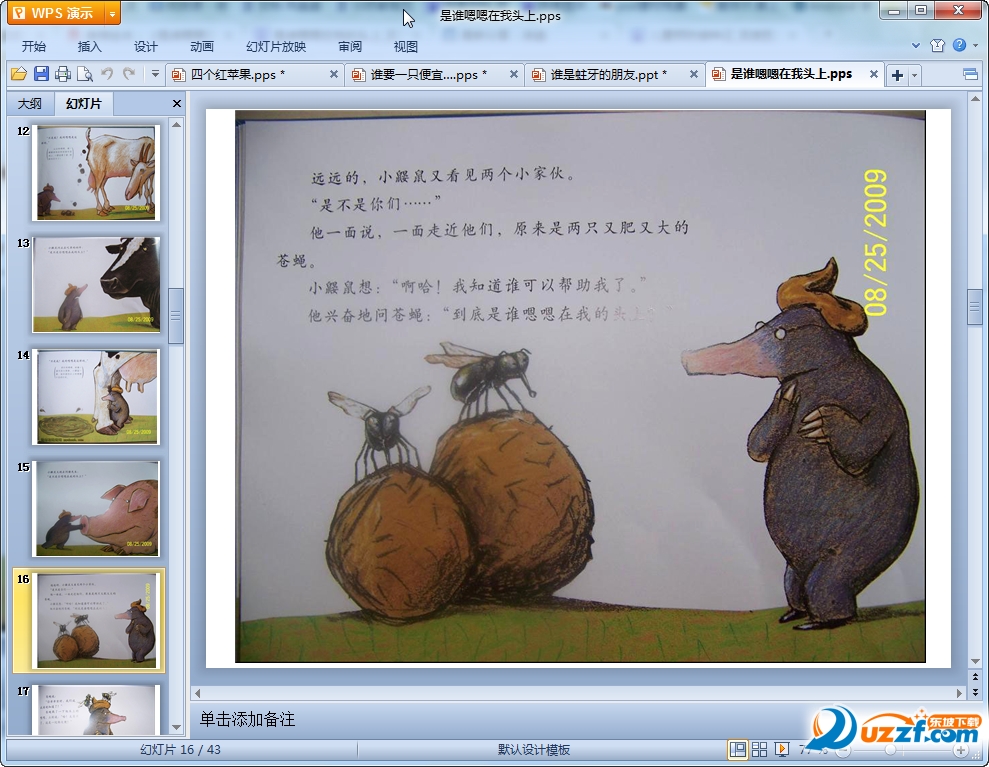
Task: Open the WPS 演示 application menu
Action: [56, 13]
